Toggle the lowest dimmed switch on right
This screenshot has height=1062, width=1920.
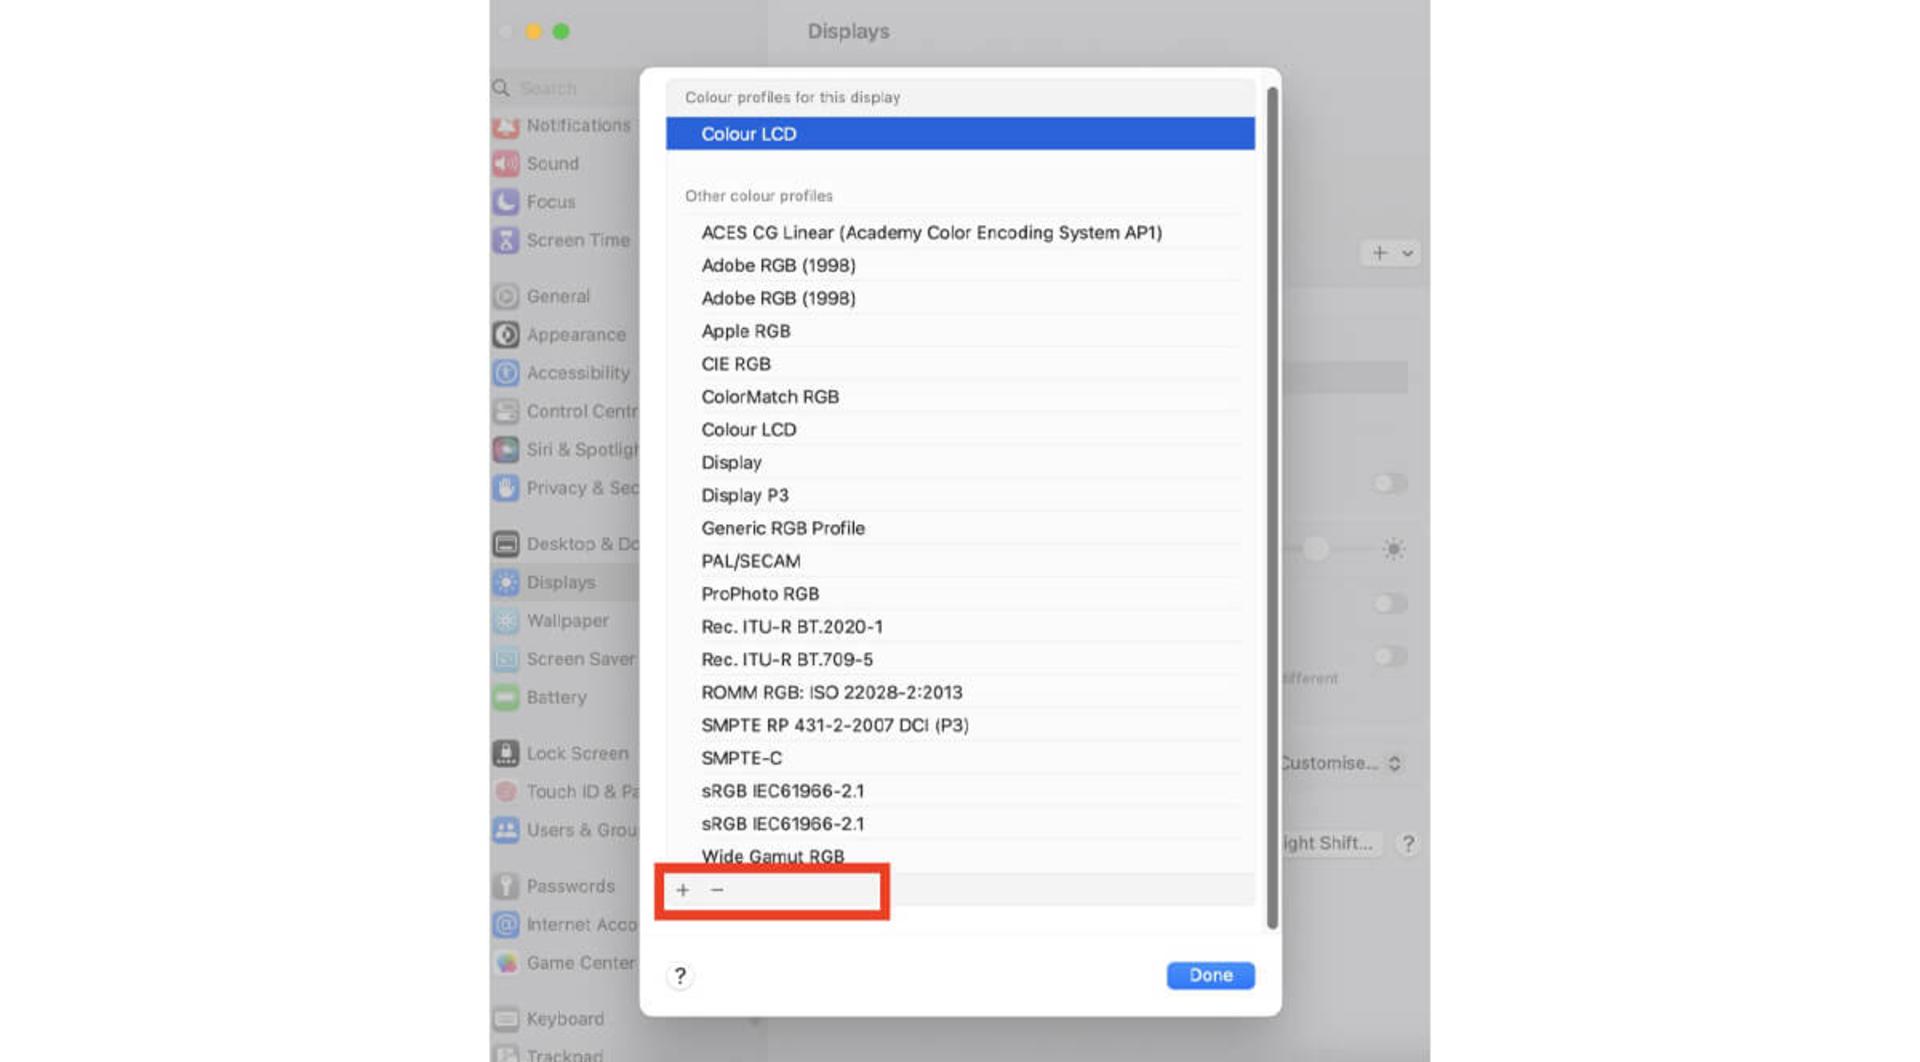pos(1390,657)
